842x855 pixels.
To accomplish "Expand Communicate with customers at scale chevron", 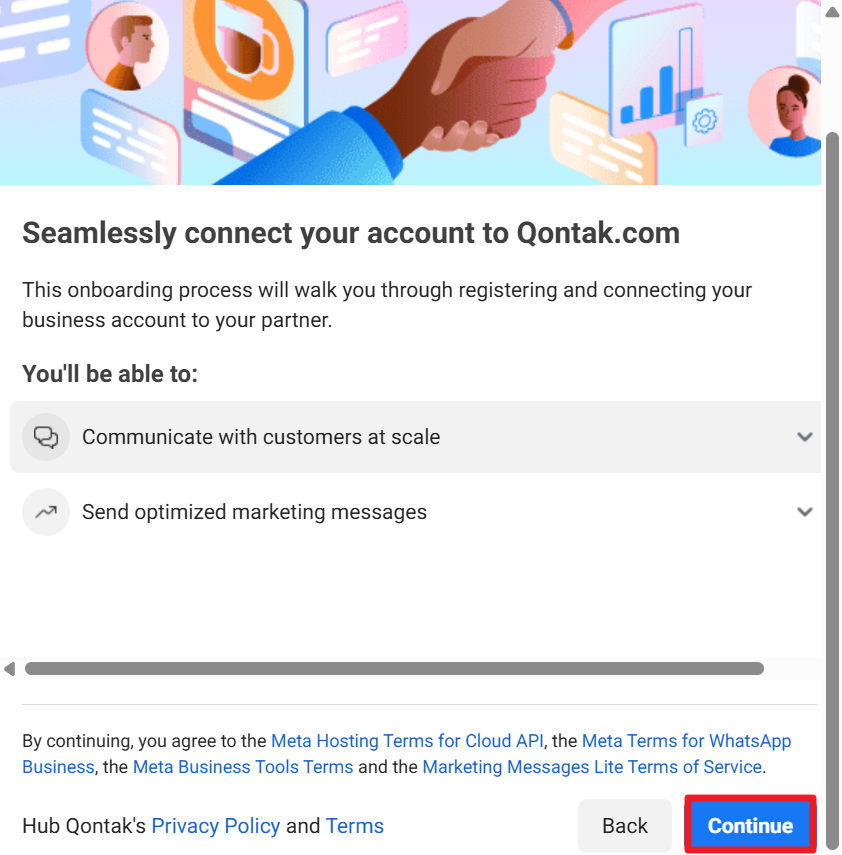I will click(x=805, y=437).
